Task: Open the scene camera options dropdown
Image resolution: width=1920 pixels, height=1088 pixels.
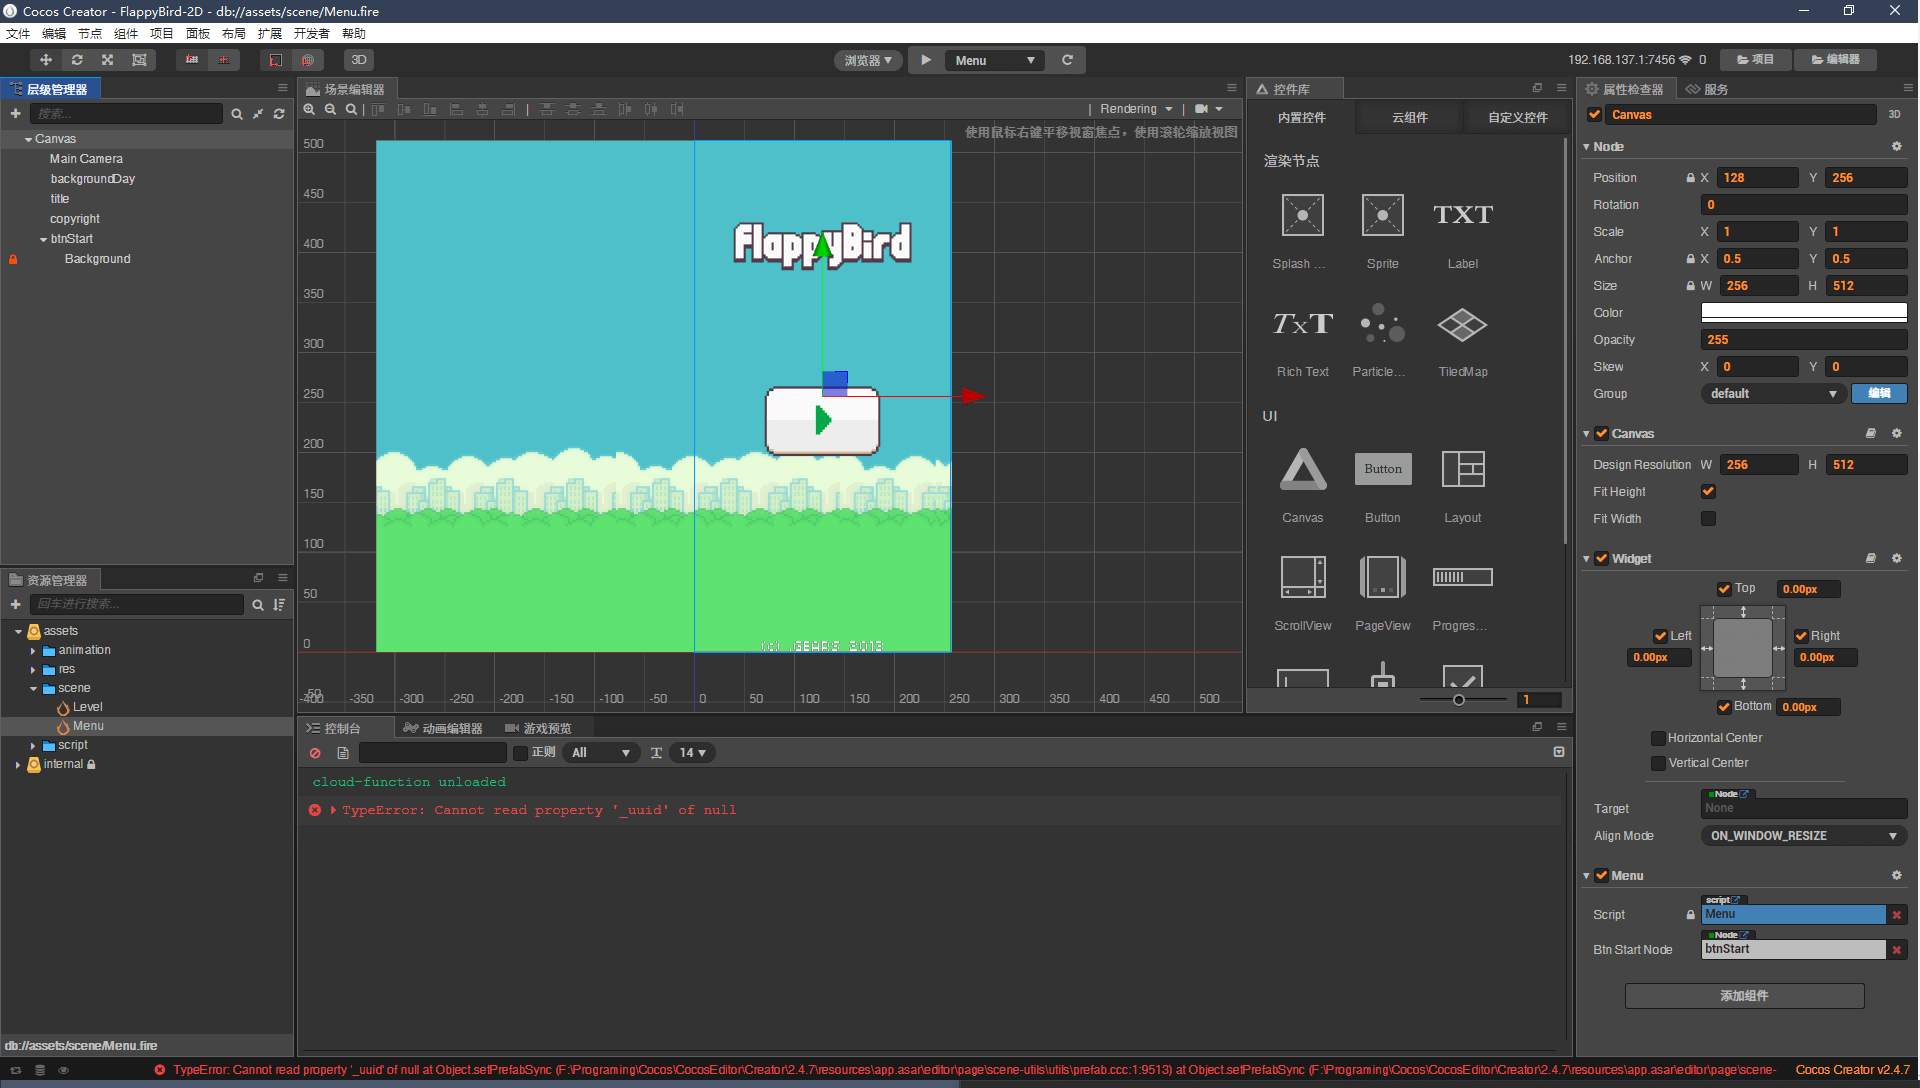Action: point(1209,109)
